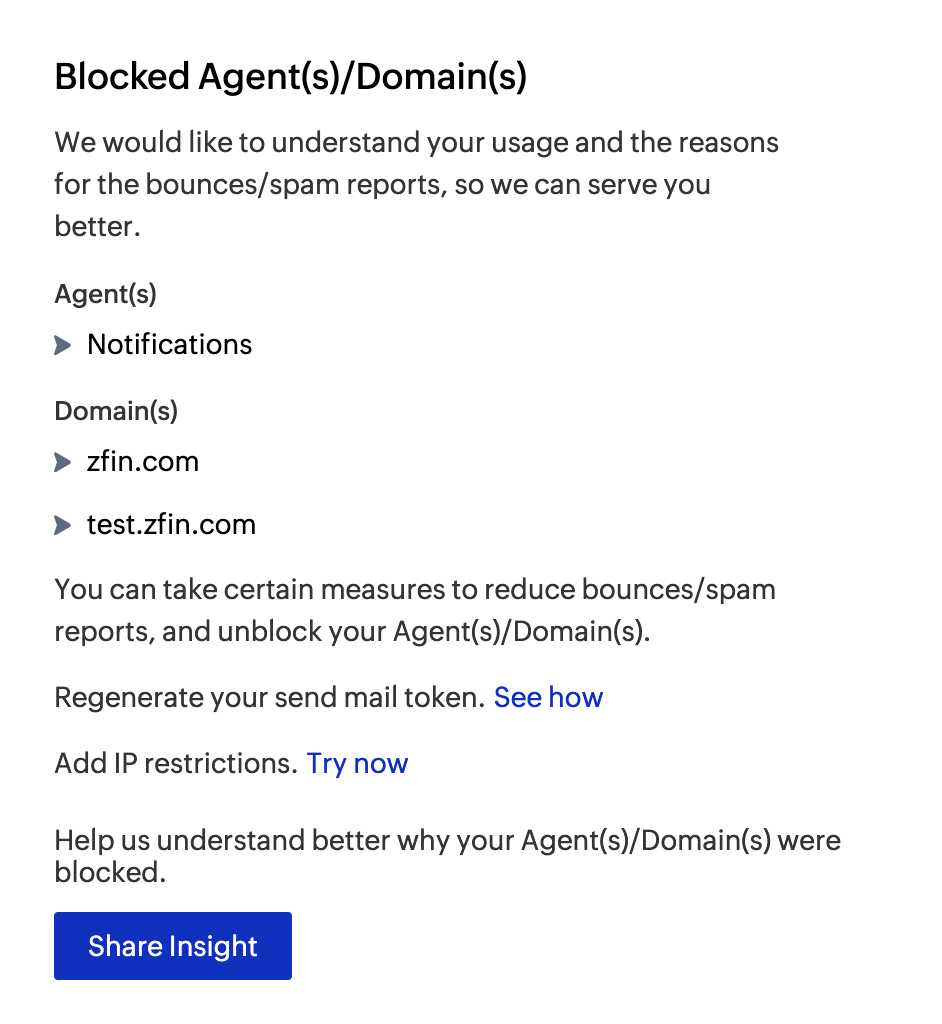Image resolution: width=942 pixels, height=1024 pixels.
Task: Open the "Try now" link
Action: tap(357, 763)
